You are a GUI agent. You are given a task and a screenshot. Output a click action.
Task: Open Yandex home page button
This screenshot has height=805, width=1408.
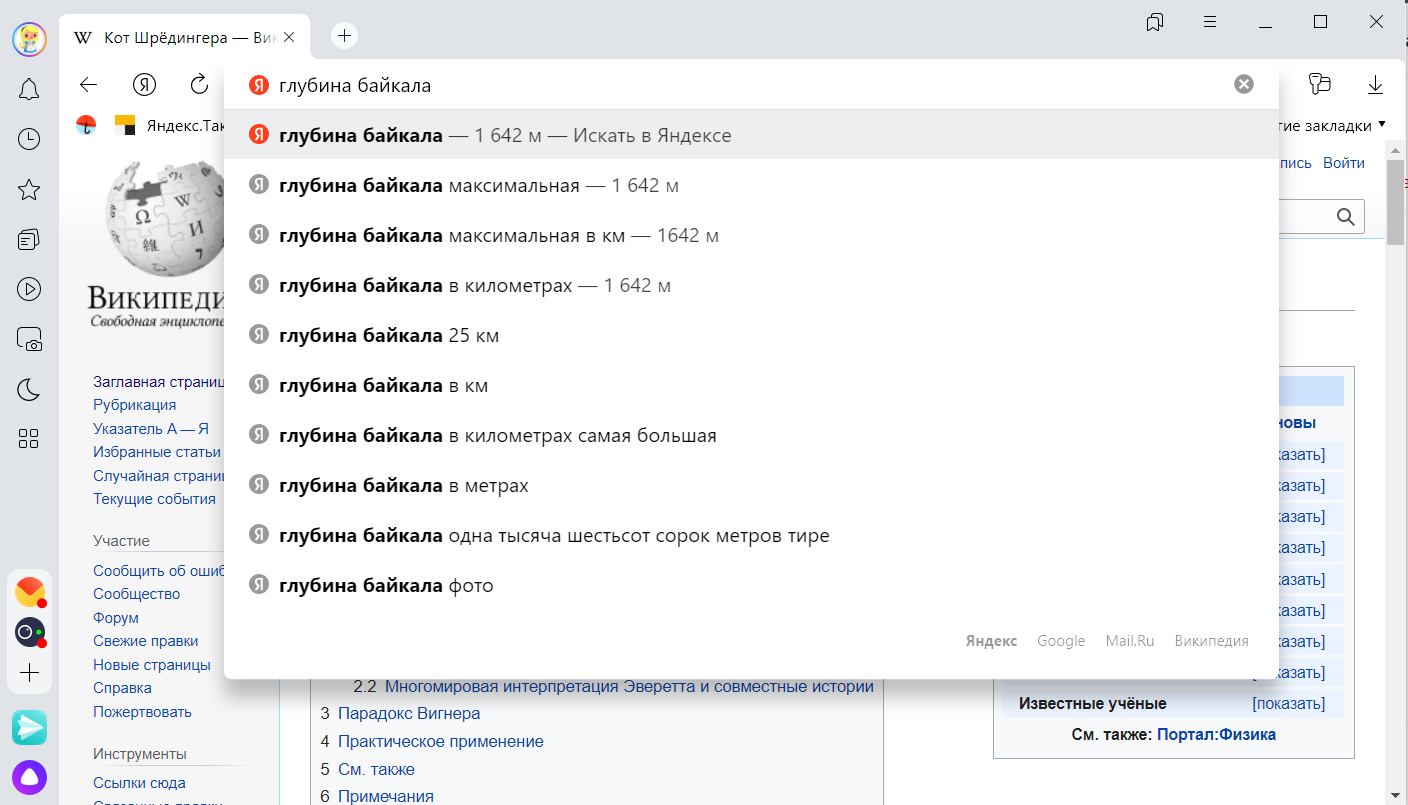(145, 85)
